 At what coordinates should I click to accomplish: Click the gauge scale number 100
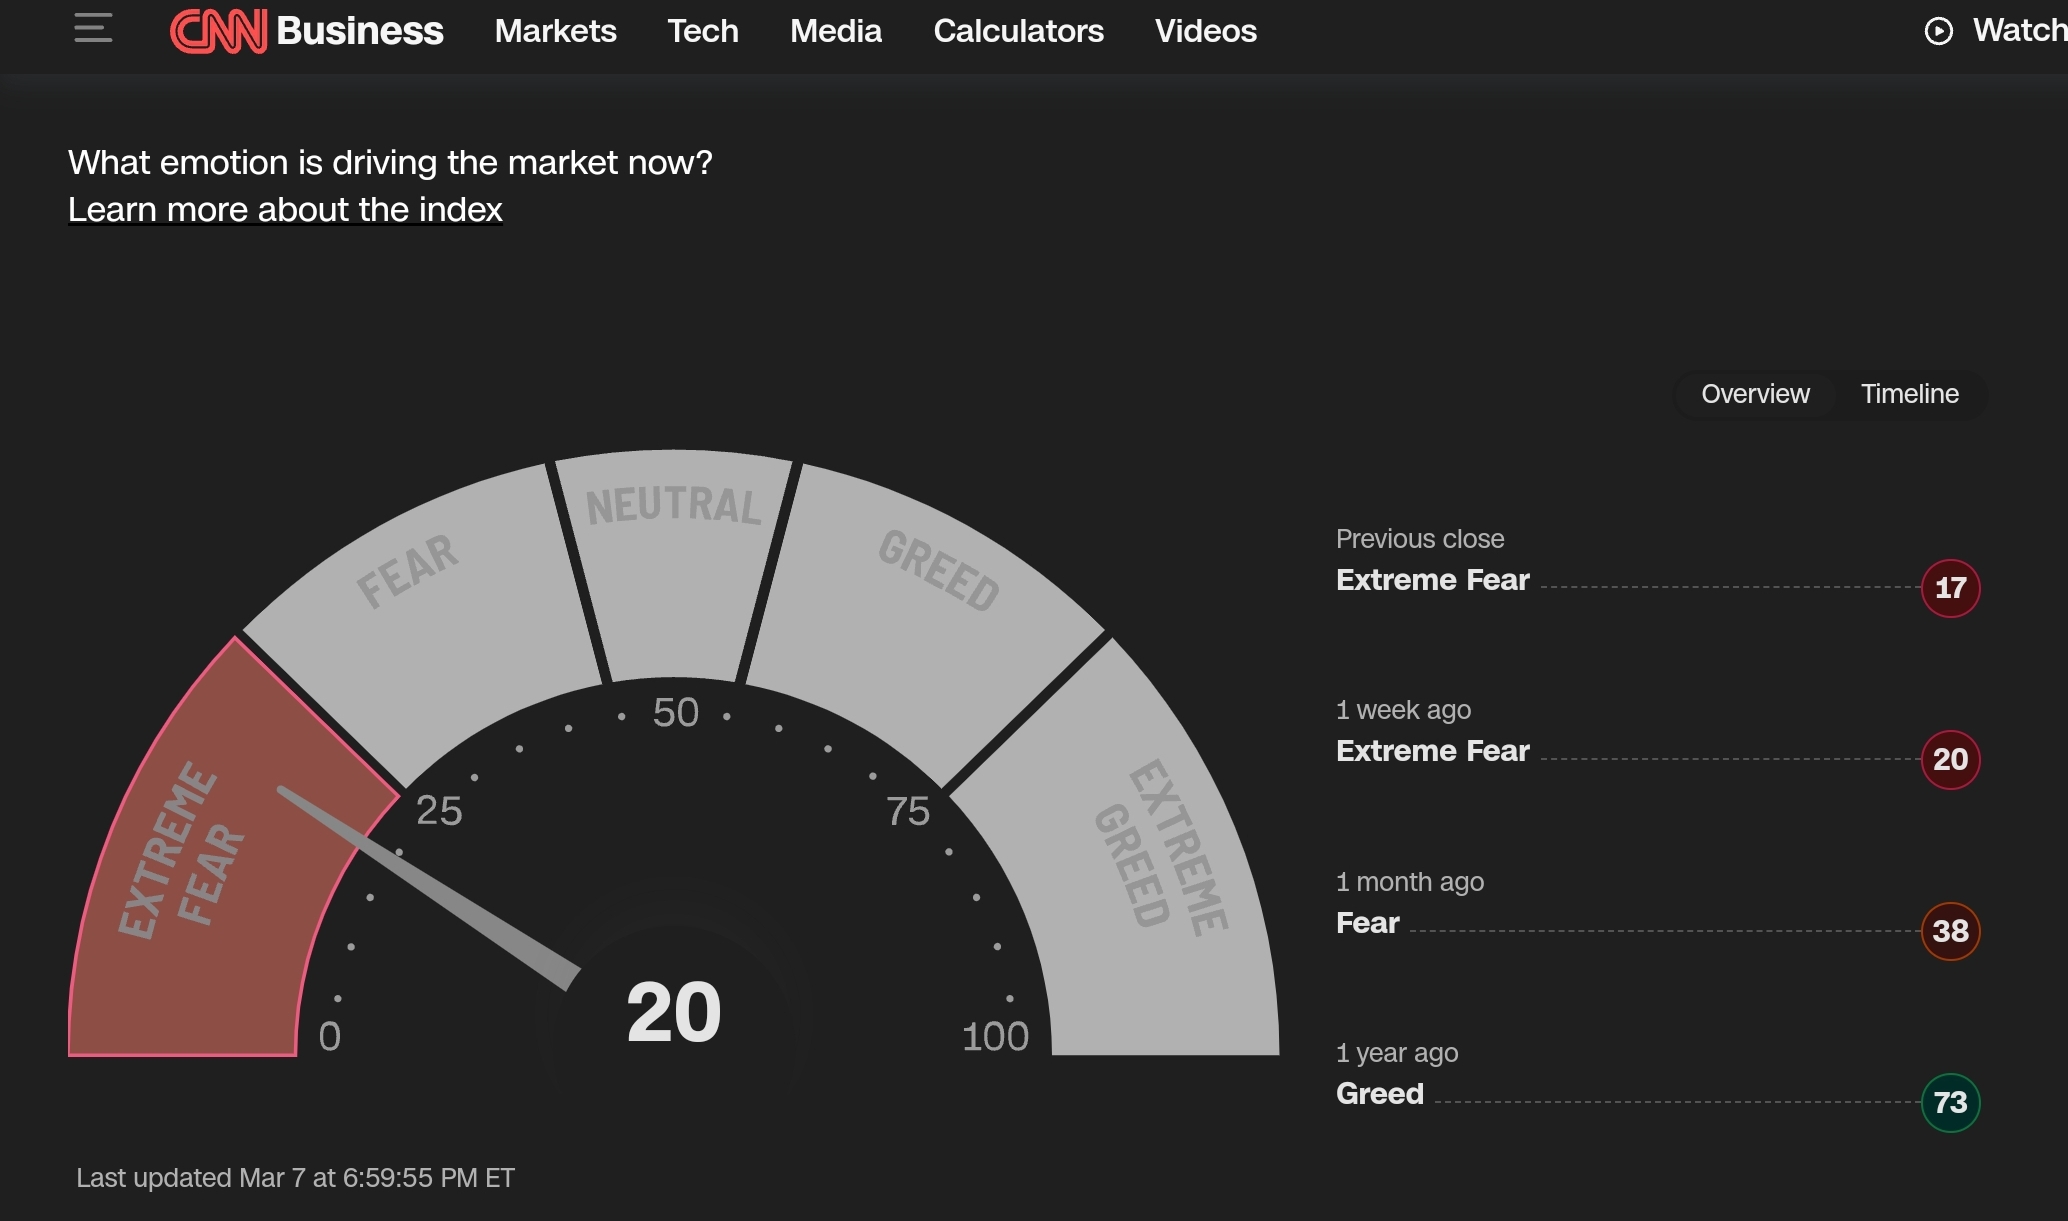tap(995, 1037)
